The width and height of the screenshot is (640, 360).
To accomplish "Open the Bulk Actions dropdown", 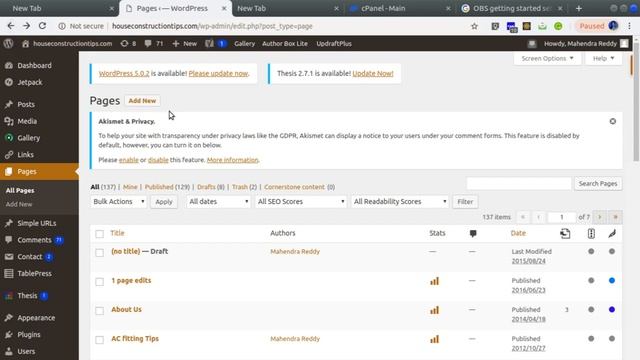I will [x=118, y=201].
